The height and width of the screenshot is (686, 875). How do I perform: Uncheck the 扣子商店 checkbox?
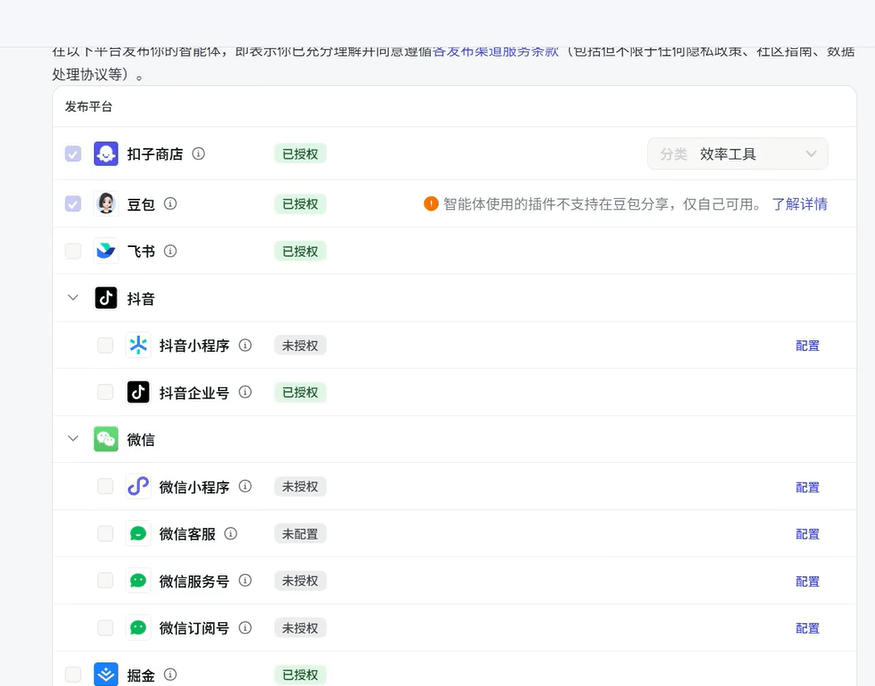point(73,154)
